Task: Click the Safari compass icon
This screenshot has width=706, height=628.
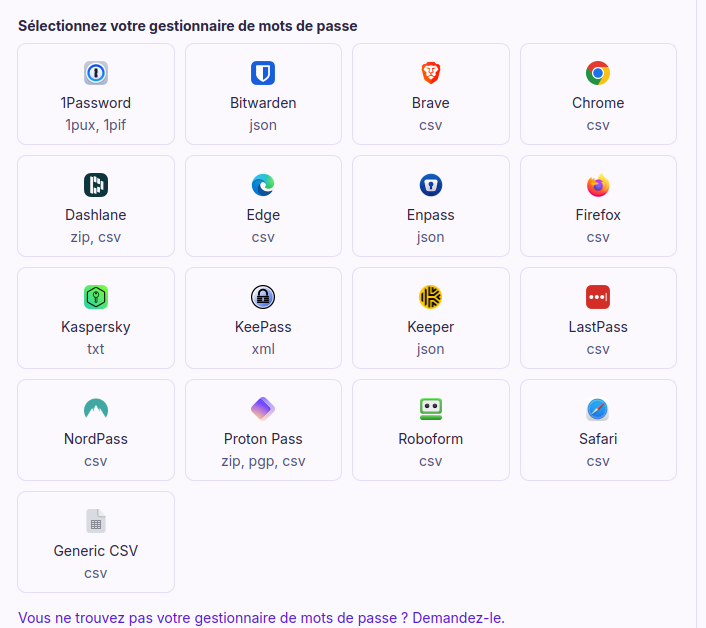Action: tap(598, 409)
